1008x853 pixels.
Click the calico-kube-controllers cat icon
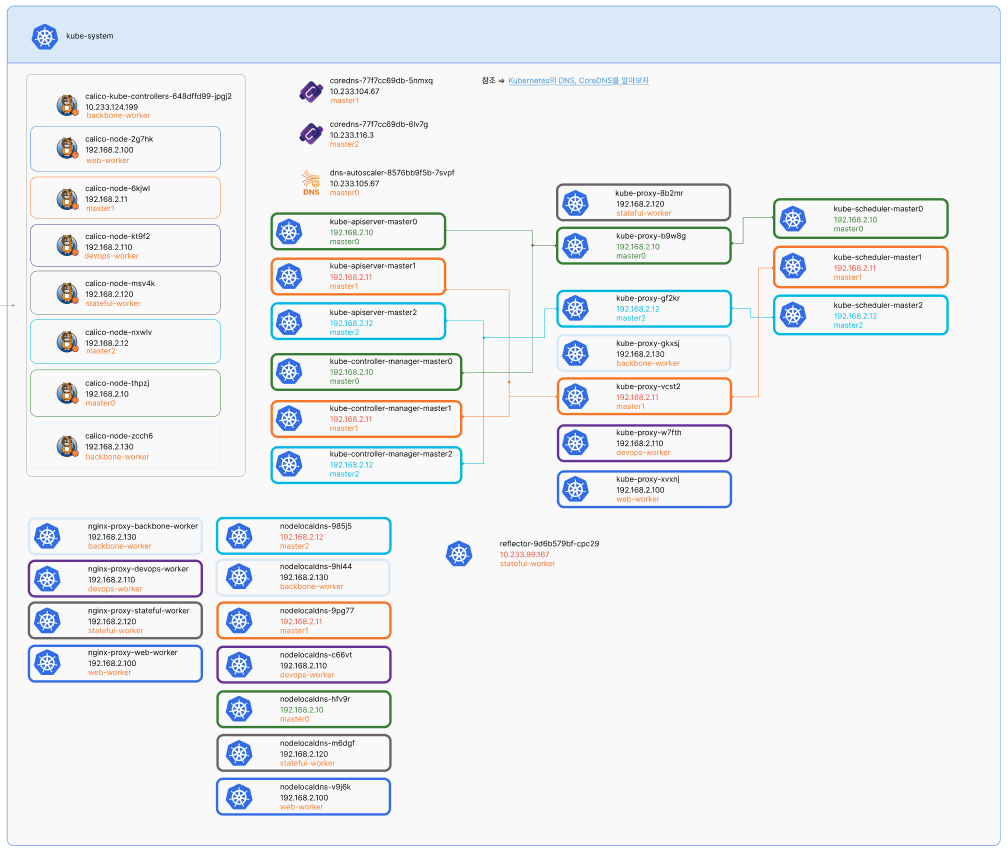click(x=67, y=105)
